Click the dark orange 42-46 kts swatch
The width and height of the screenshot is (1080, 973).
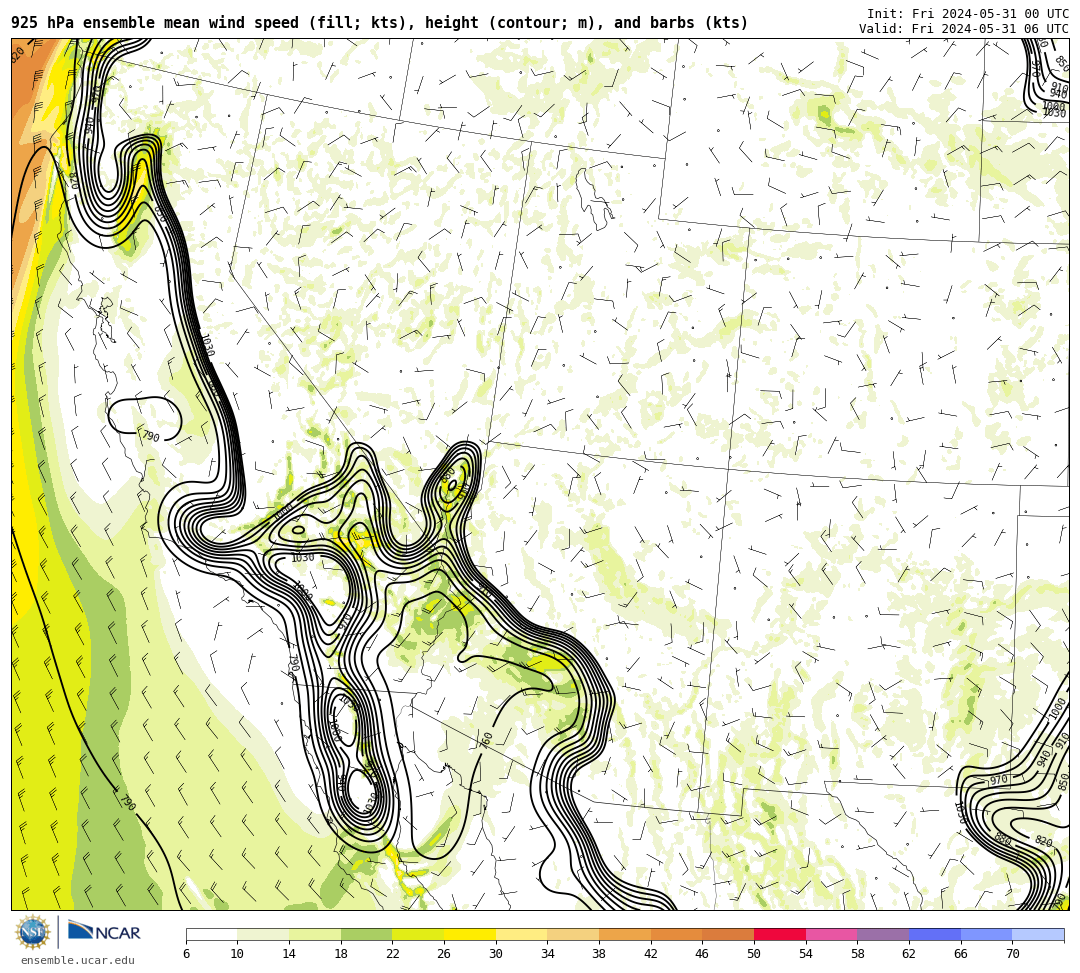pos(676,934)
